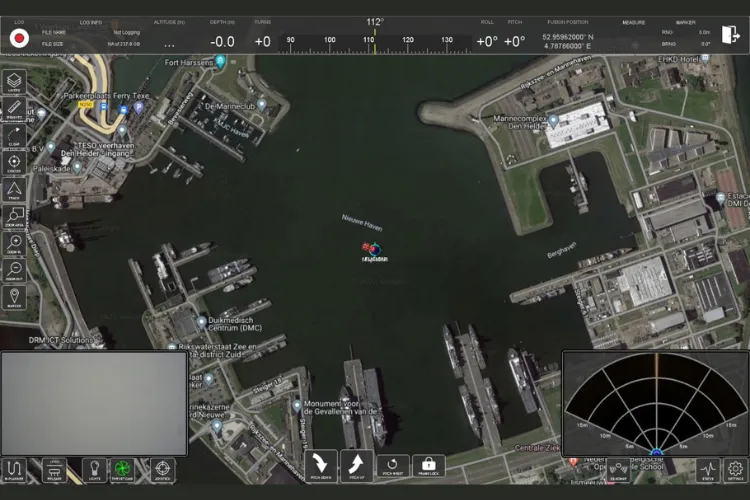
Task: Exit via the door icon
Action: [730, 34]
